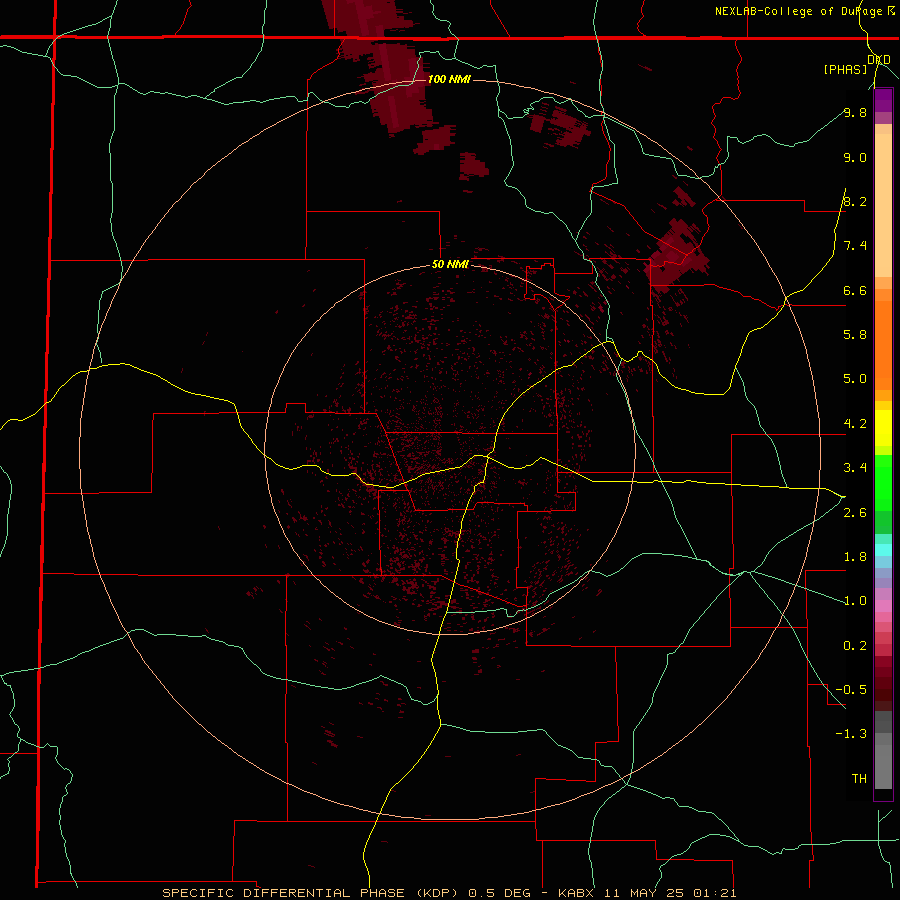Click the 100 NMI range ring label
The height and width of the screenshot is (900, 900).
pos(449,79)
